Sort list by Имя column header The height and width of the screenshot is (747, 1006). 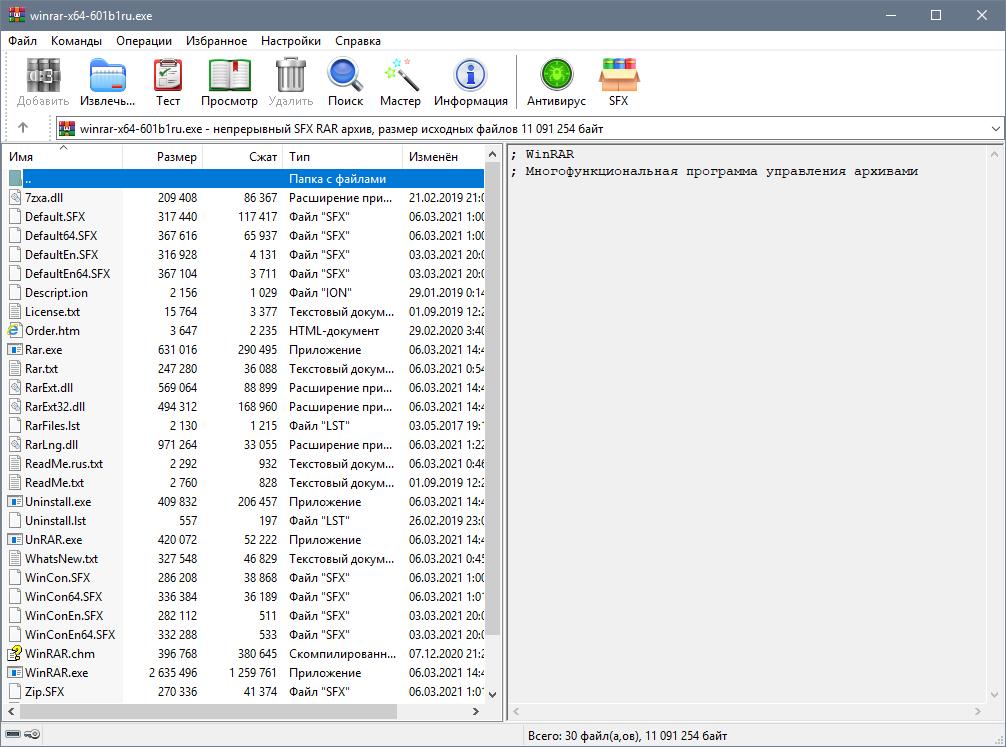22,157
